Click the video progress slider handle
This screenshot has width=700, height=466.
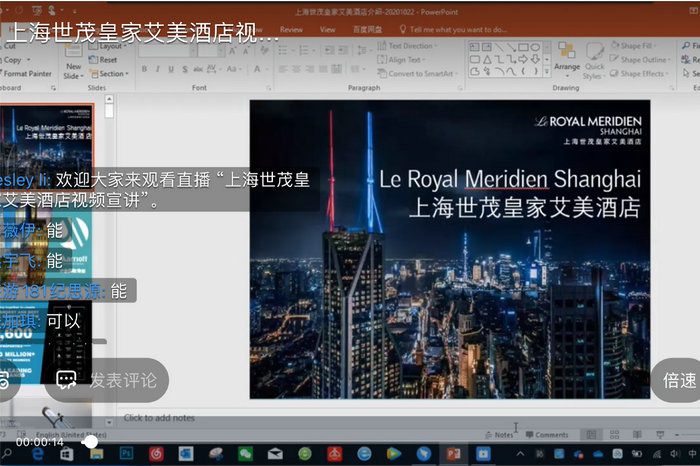91,442
